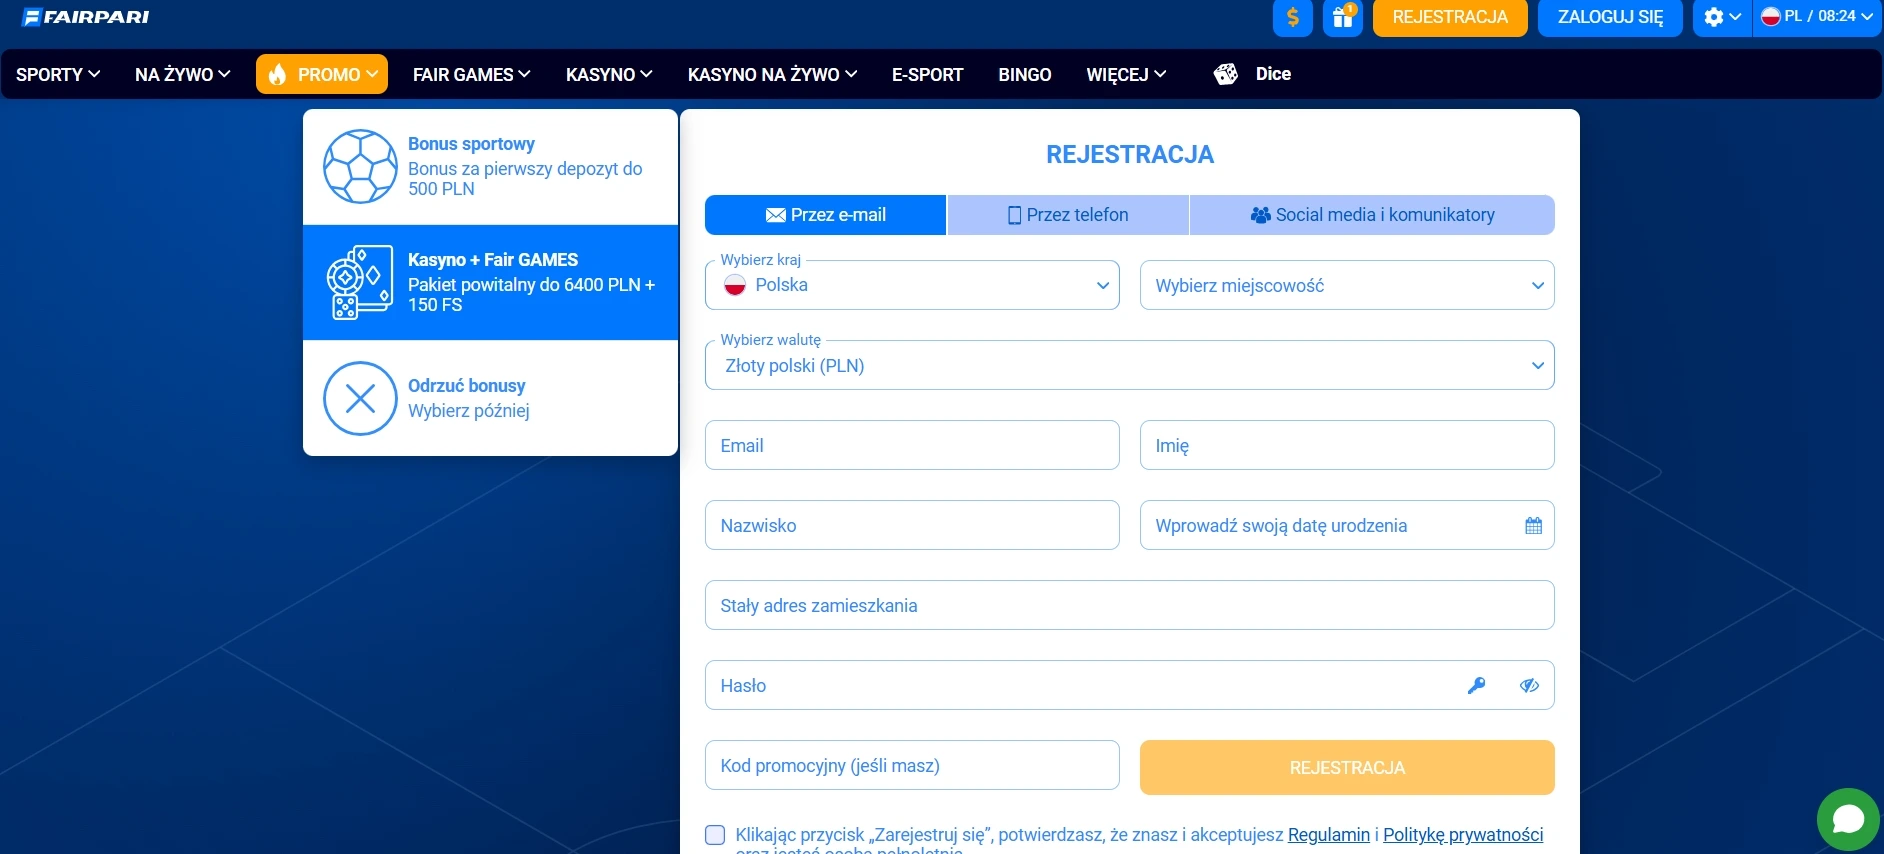Check the terms acceptance checkbox
This screenshot has width=1884, height=854.
point(715,835)
